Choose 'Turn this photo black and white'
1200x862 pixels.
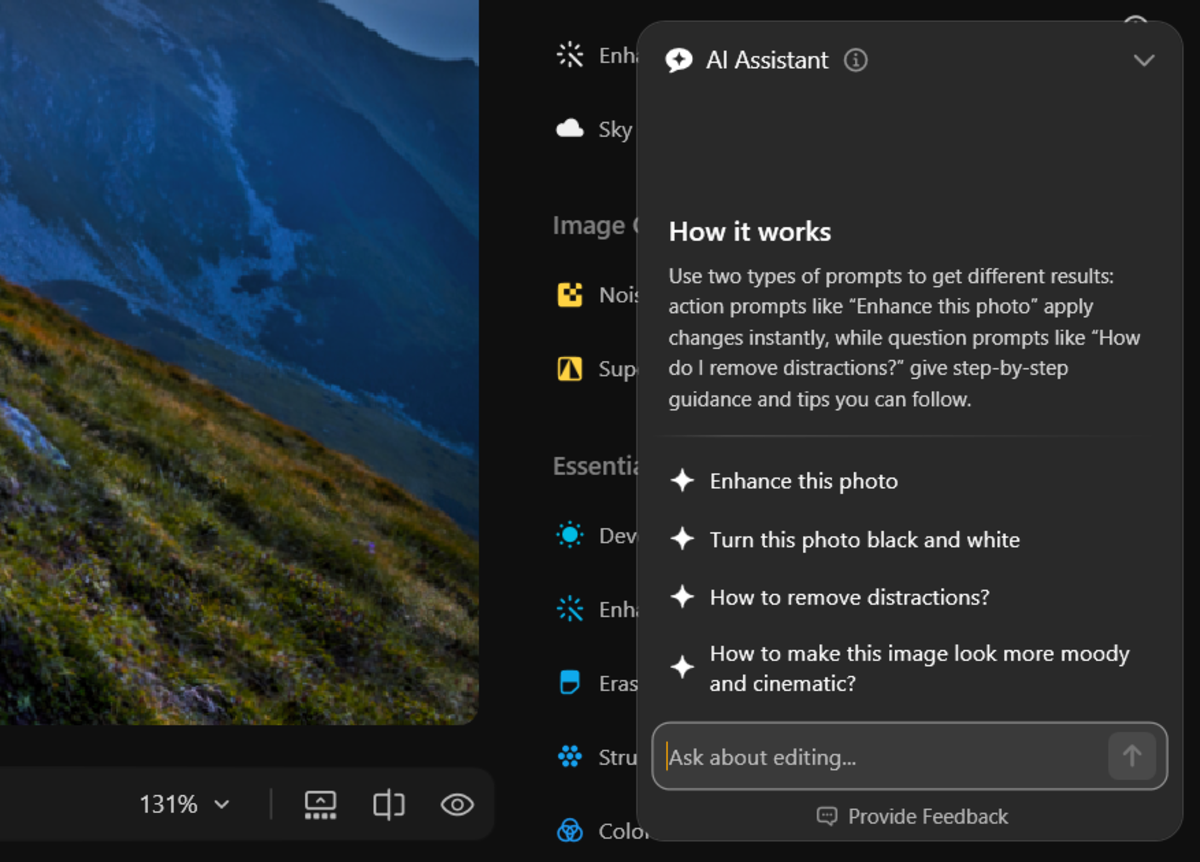(845, 540)
